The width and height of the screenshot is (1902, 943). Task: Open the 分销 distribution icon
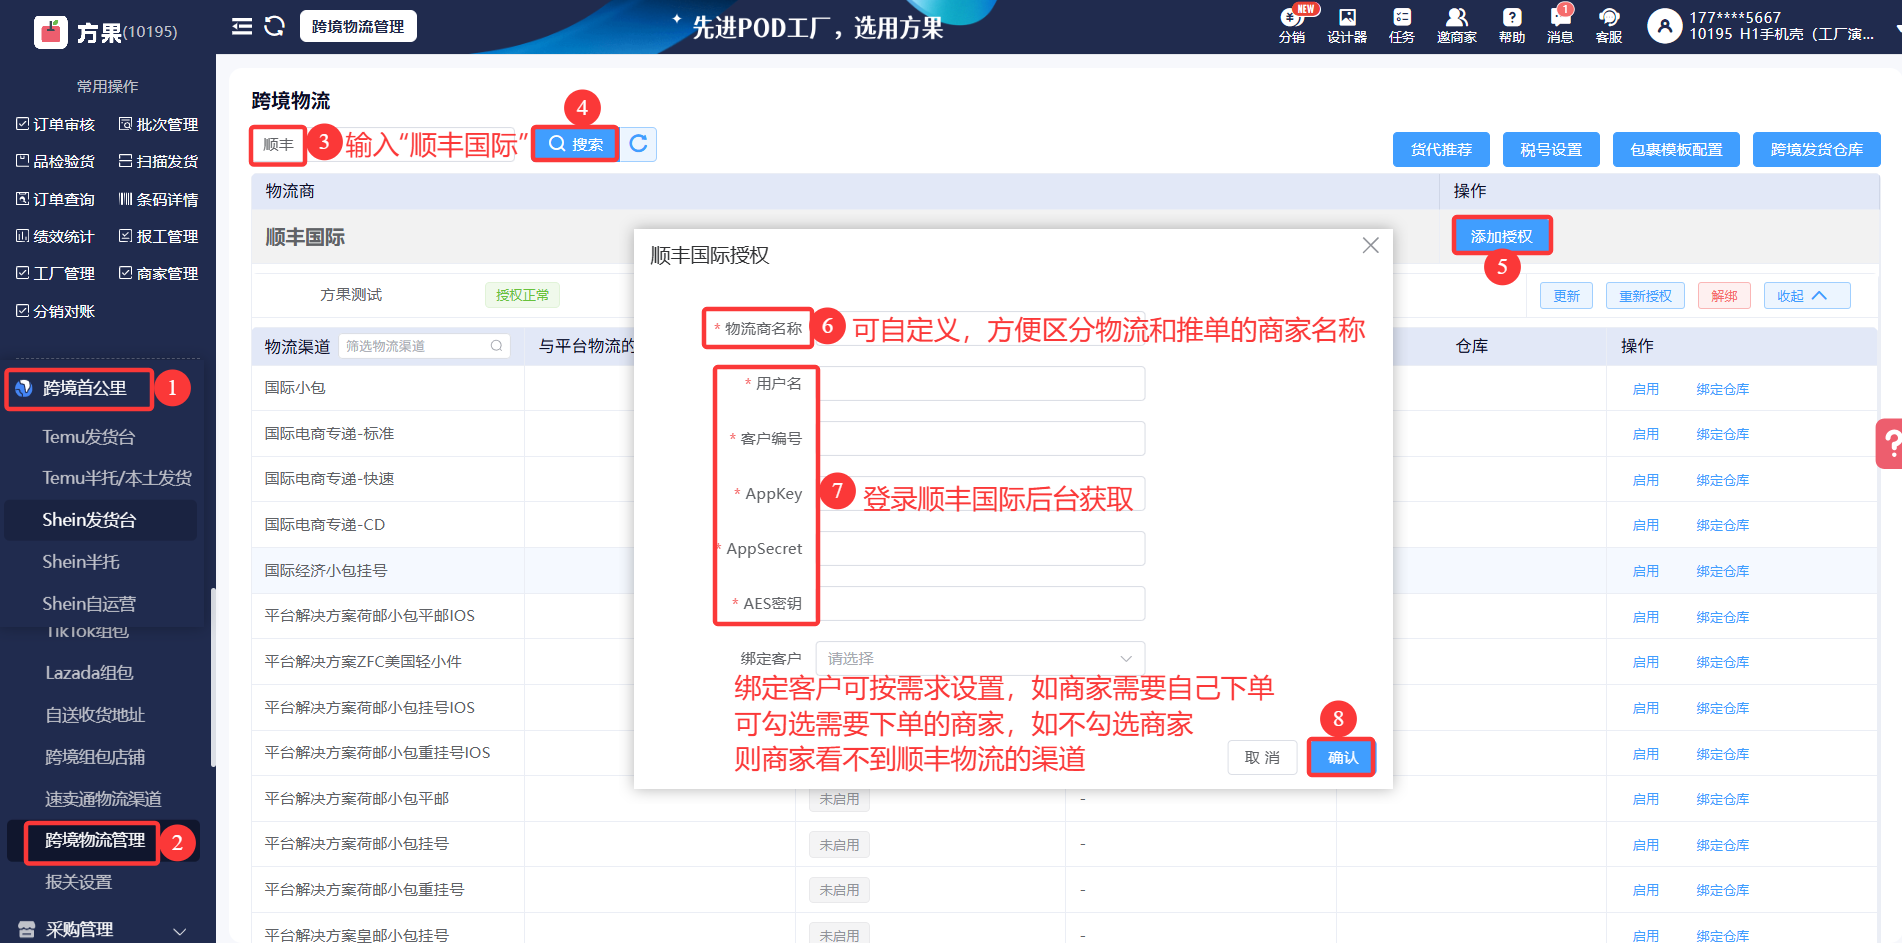click(1292, 26)
